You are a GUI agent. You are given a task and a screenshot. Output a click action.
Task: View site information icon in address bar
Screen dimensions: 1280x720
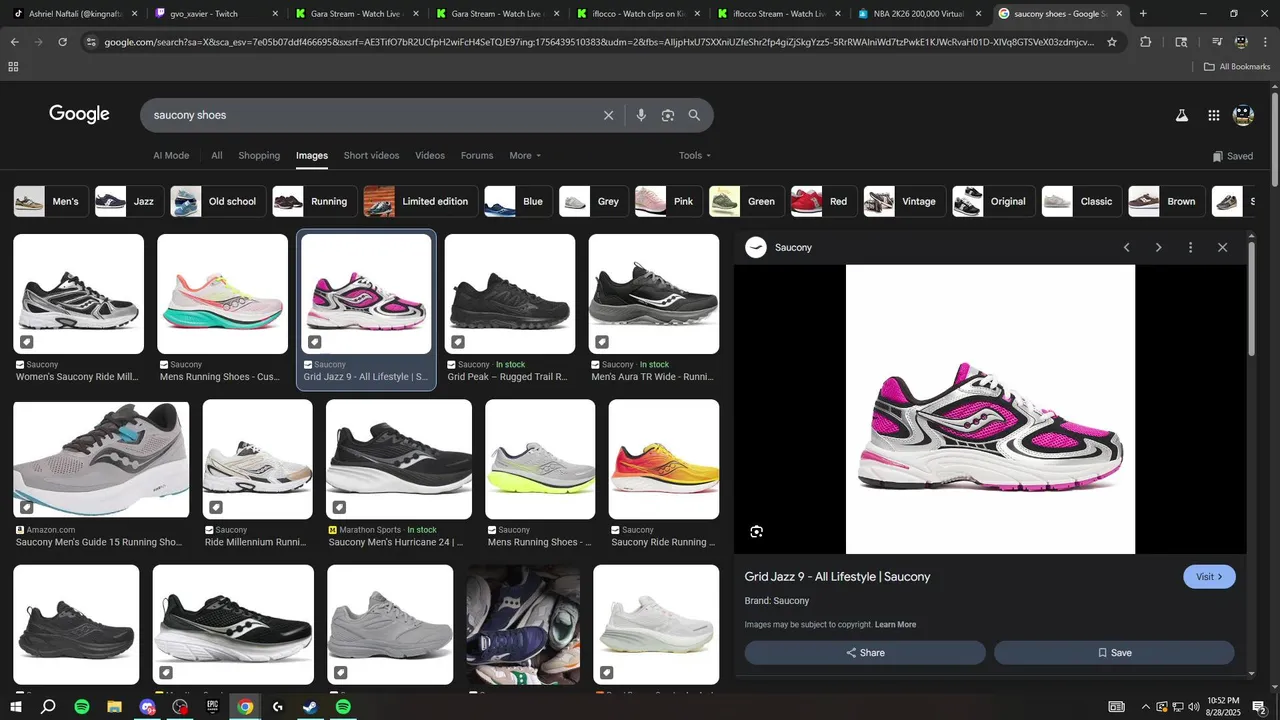pyautogui.click(x=91, y=42)
